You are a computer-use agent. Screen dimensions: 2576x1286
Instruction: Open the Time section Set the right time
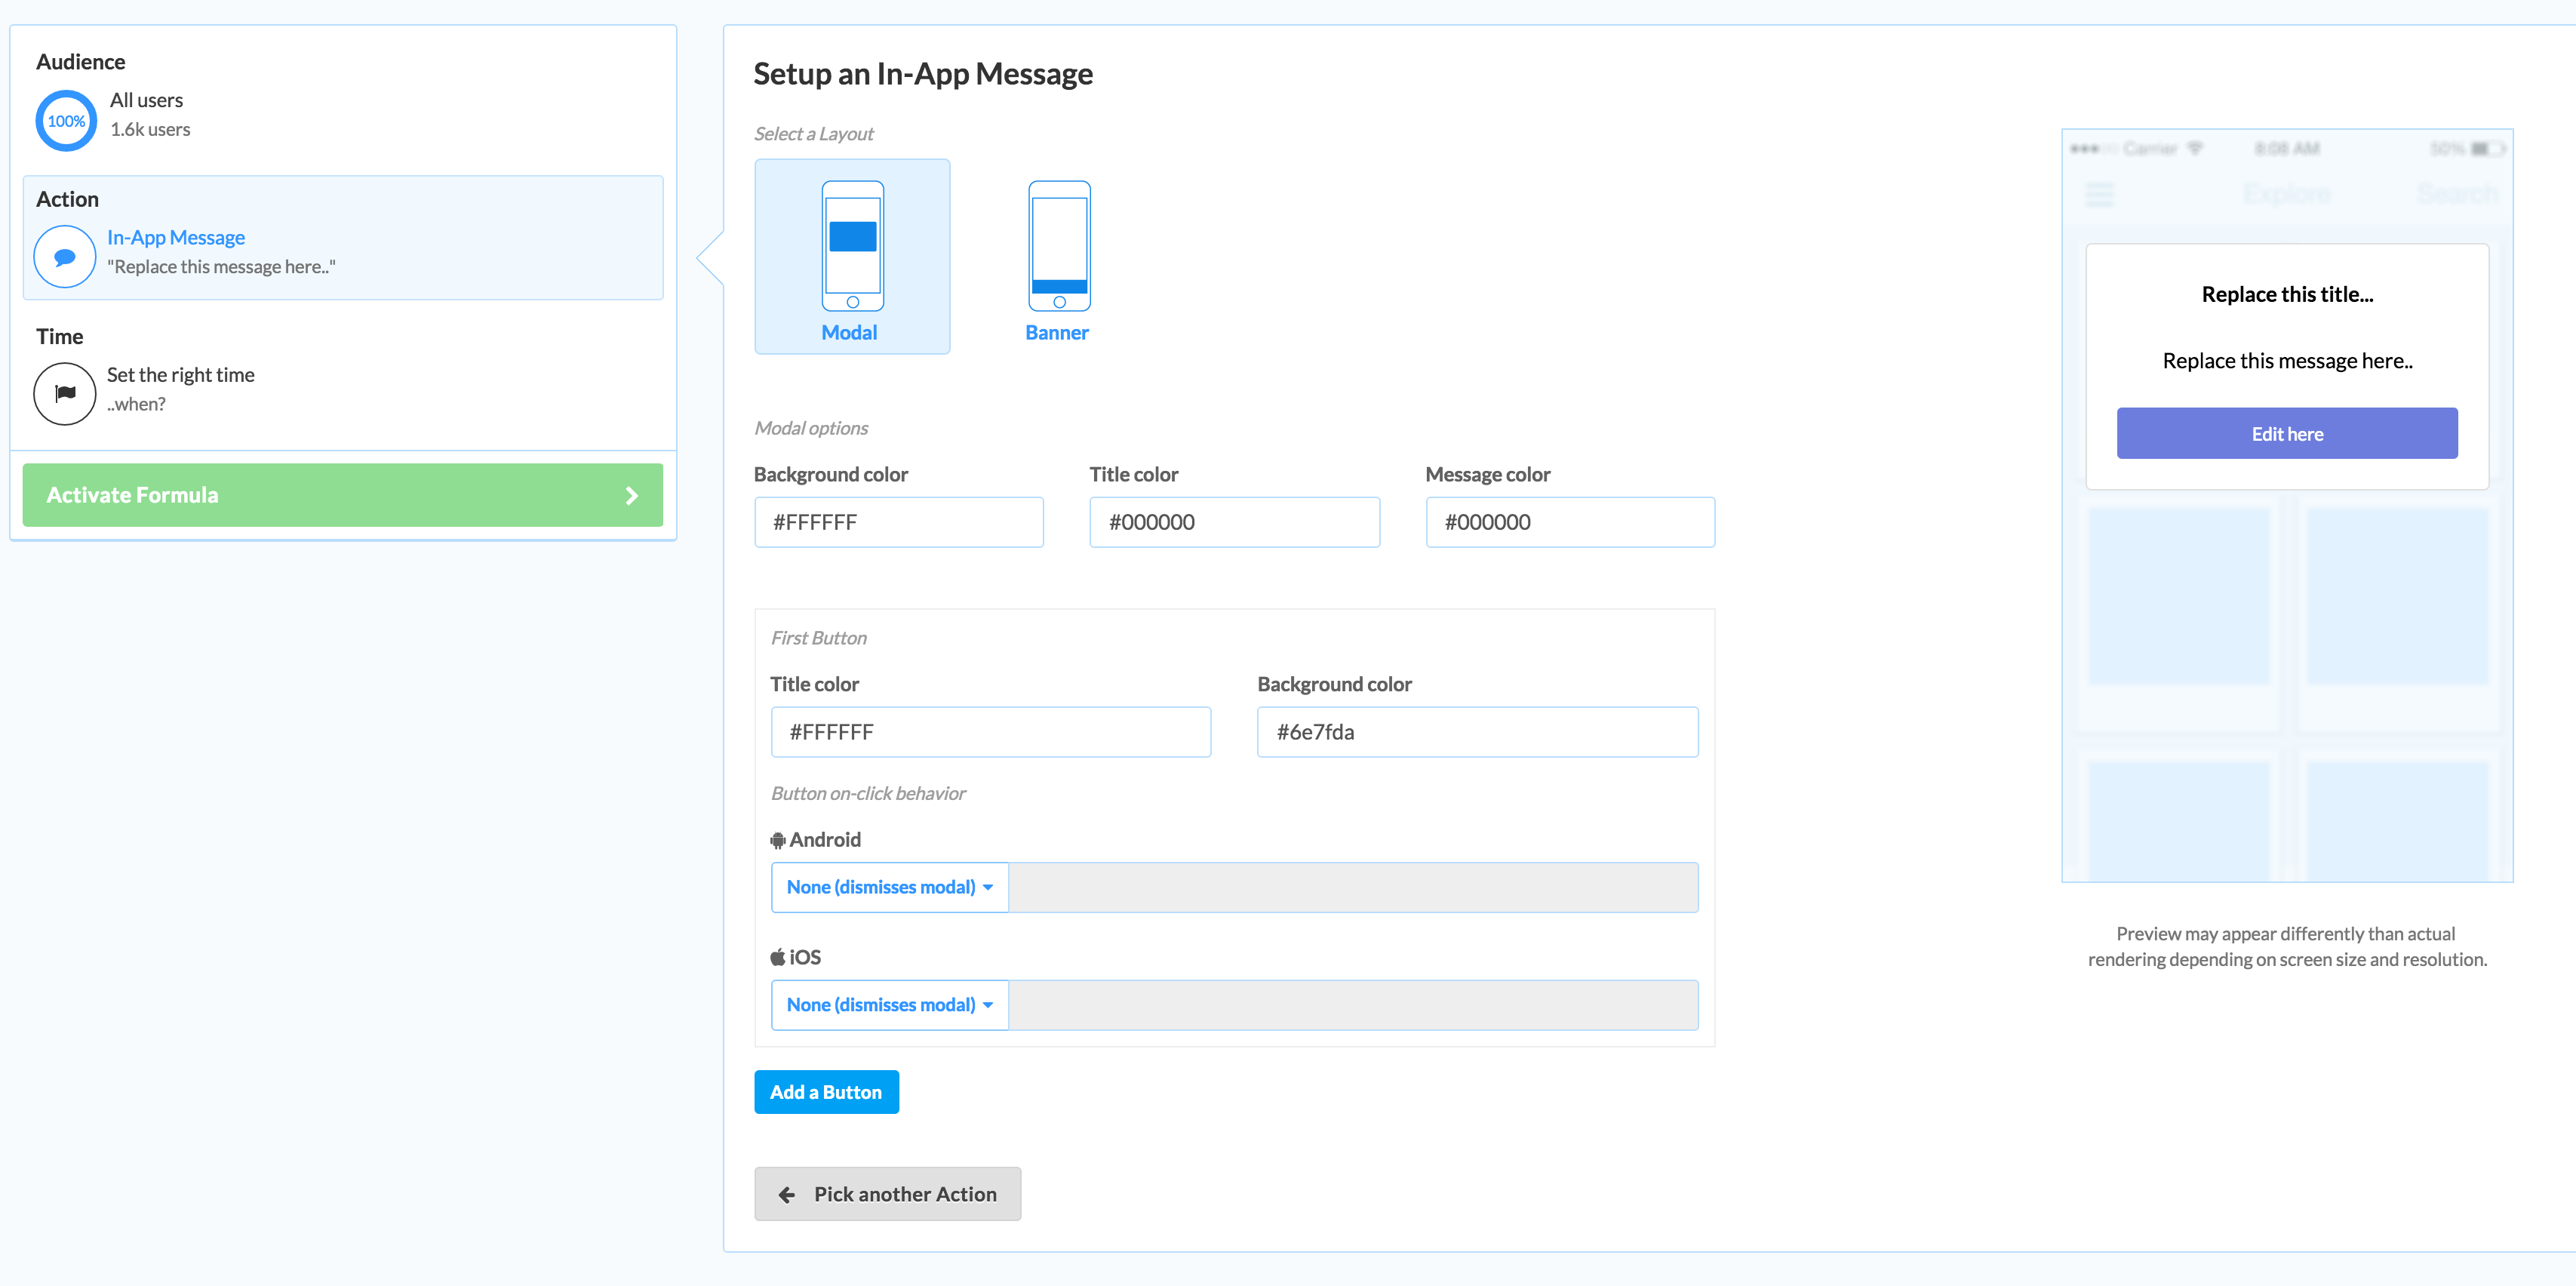[x=180, y=375]
